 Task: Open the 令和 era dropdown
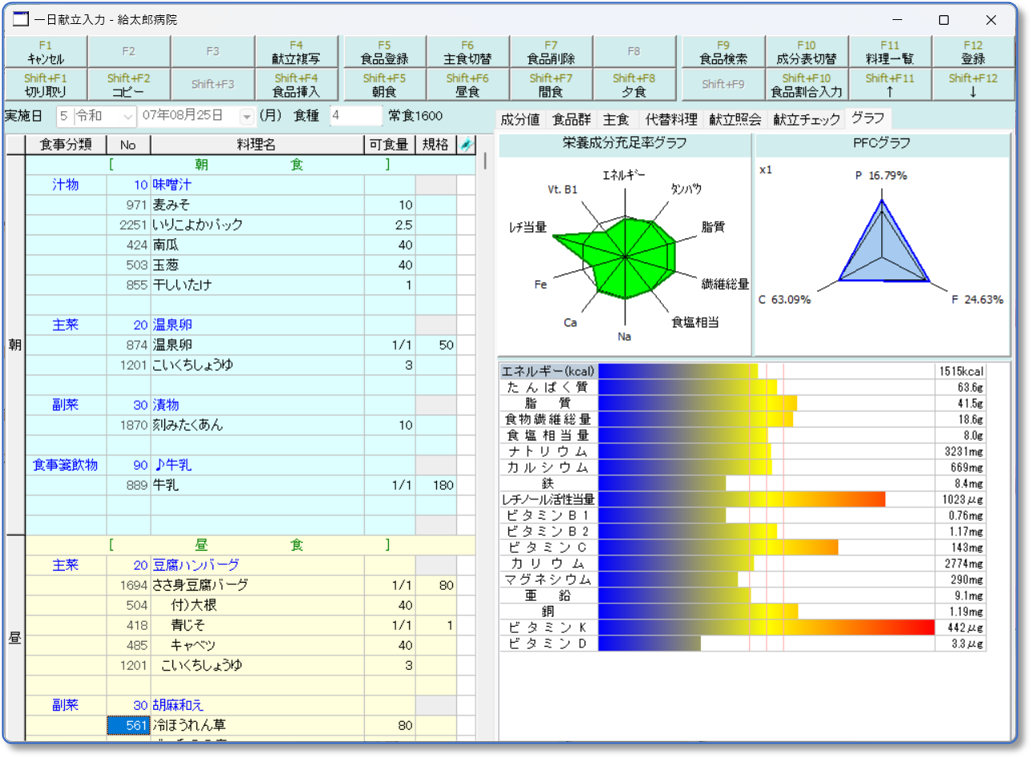coord(125,116)
